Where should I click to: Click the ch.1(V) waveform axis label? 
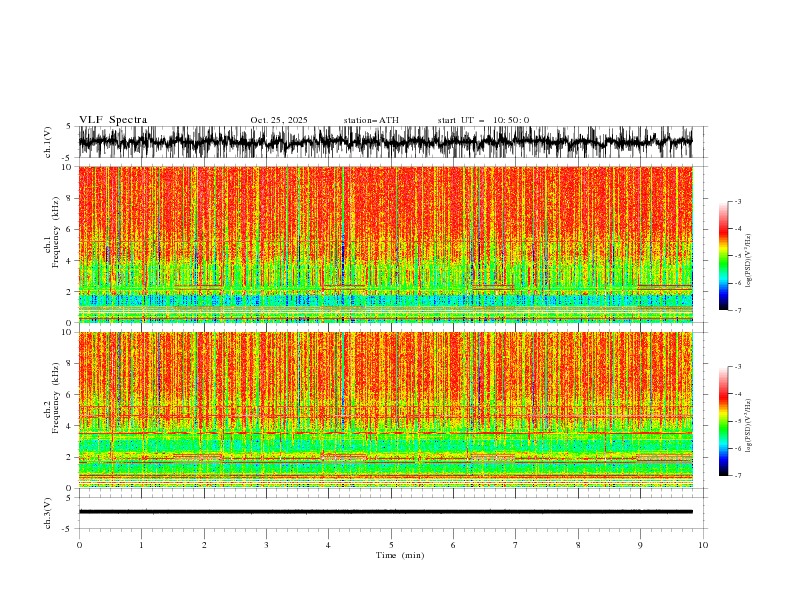click(48, 142)
